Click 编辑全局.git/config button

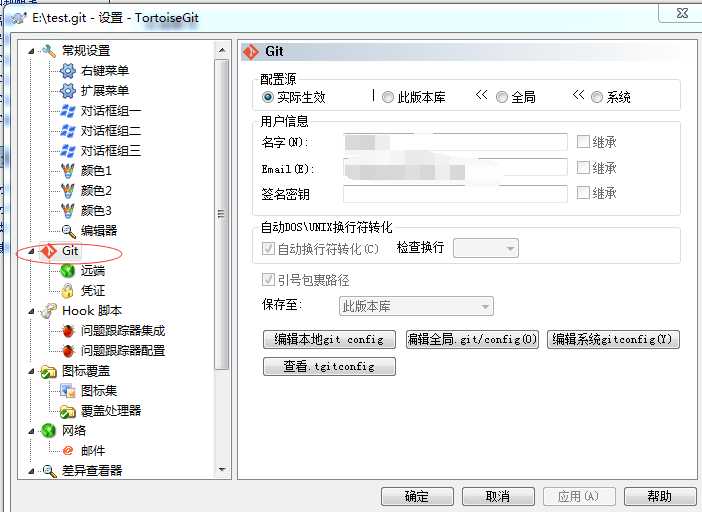click(472, 340)
